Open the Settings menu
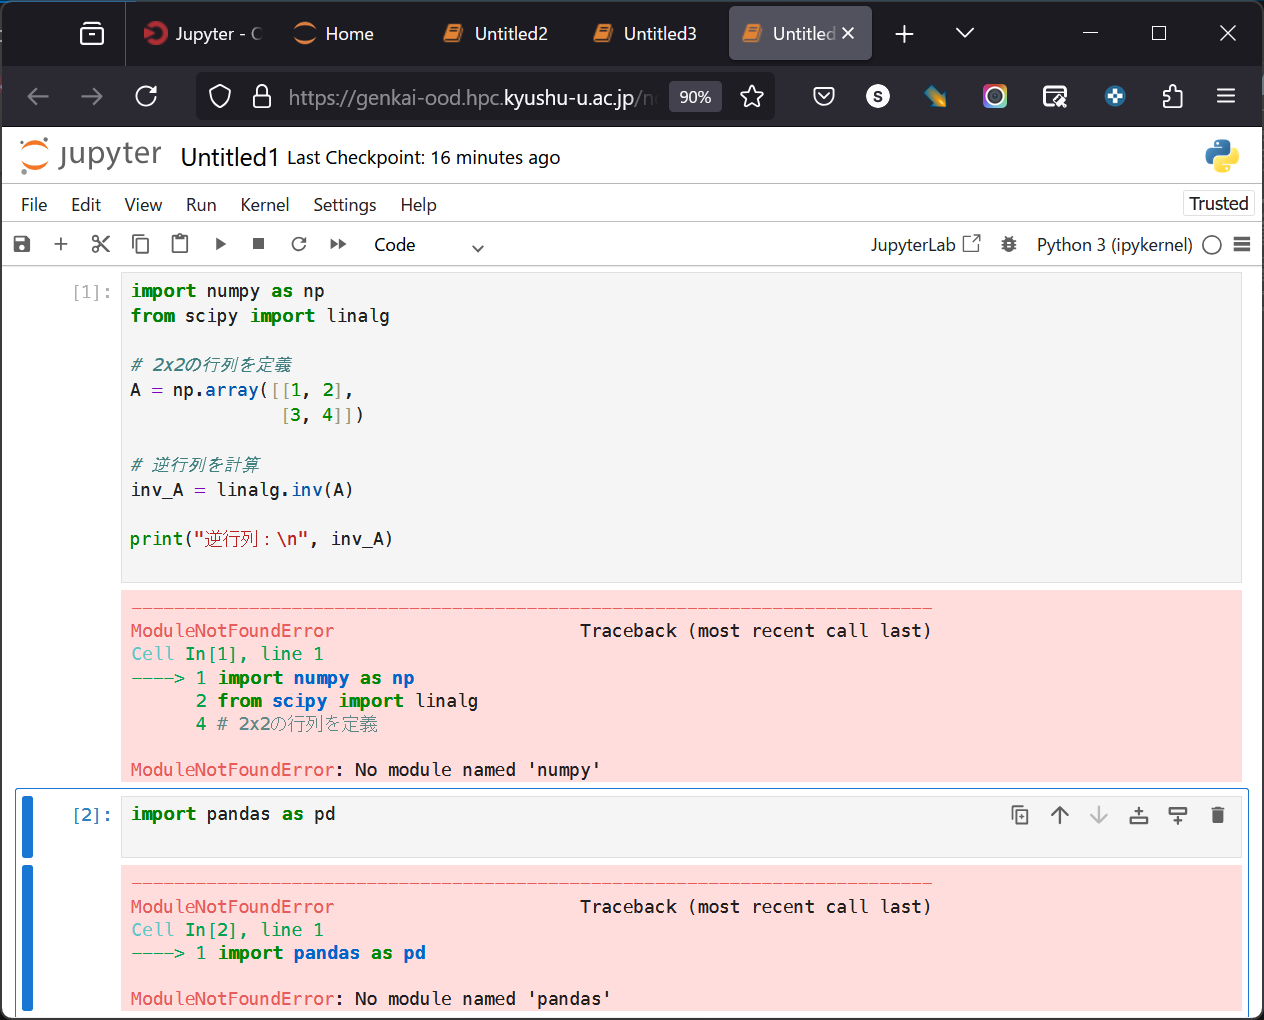Viewport: 1264px width, 1020px height. (345, 204)
